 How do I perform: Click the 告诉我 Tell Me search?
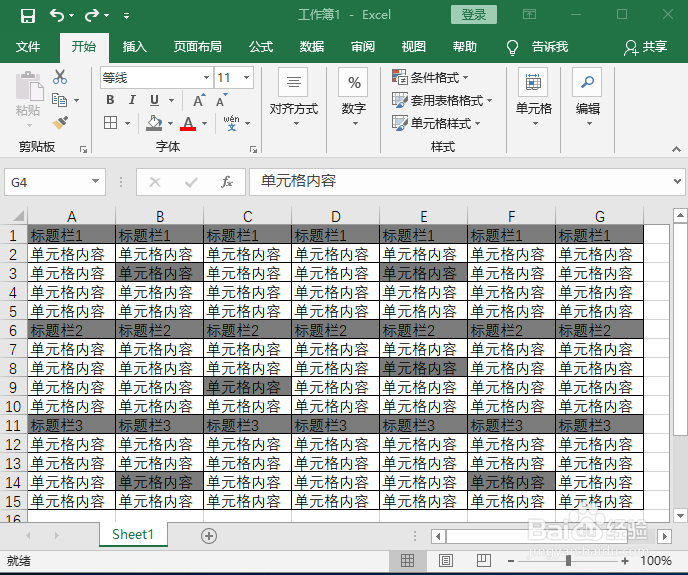click(537, 47)
